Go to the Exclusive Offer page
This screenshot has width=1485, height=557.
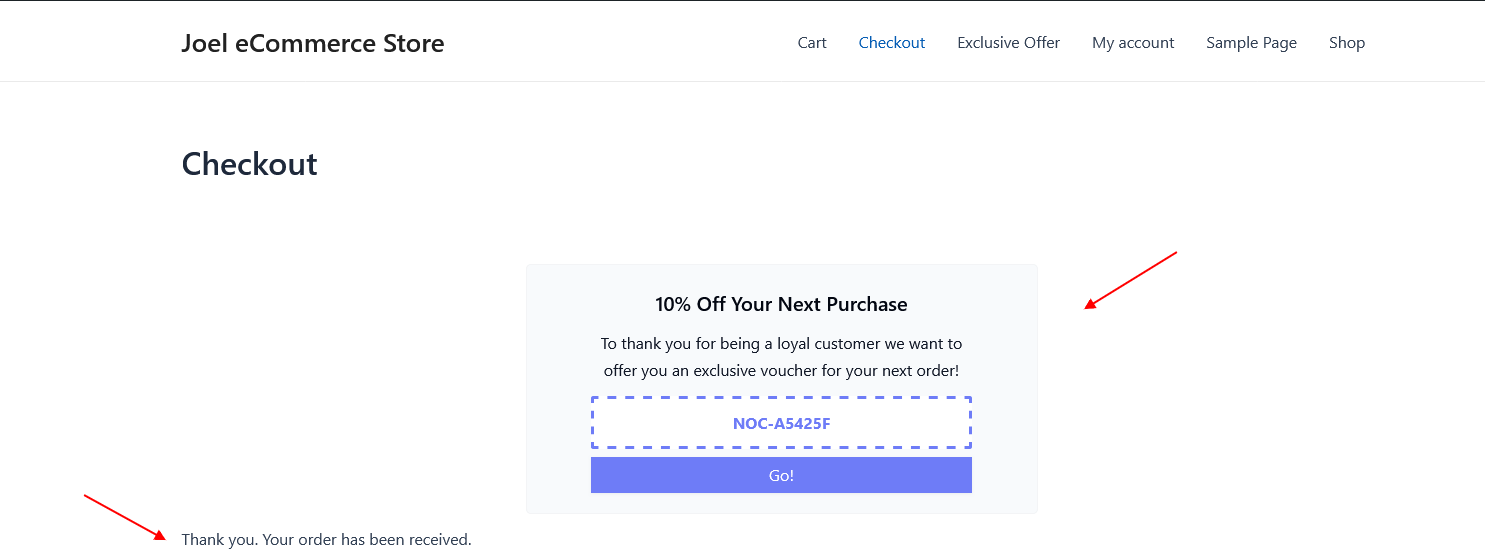click(x=1008, y=43)
